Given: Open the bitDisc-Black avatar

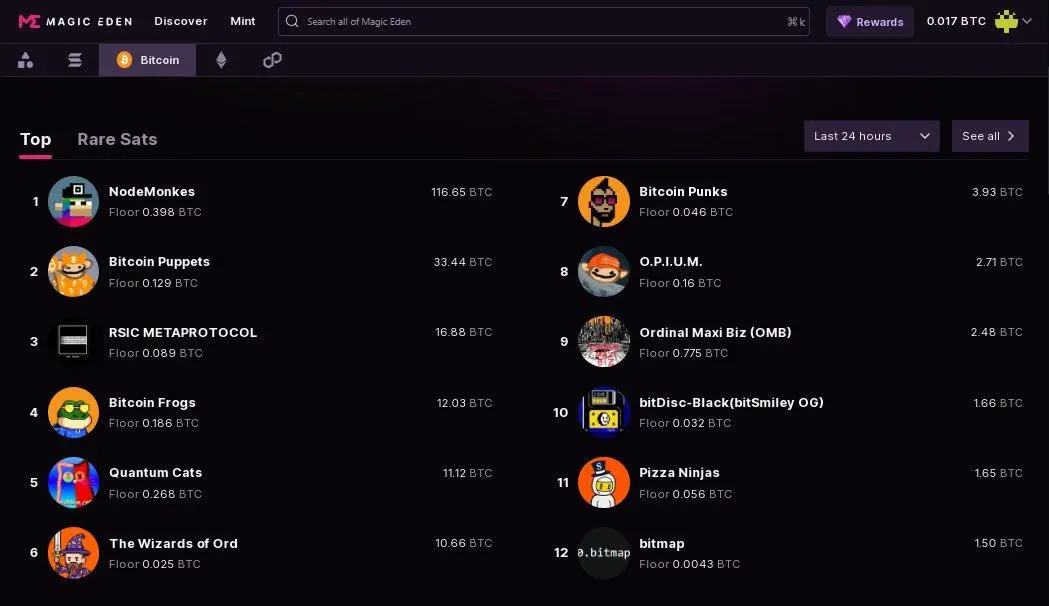Looking at the screenshot, I should [x=603, y=412].
